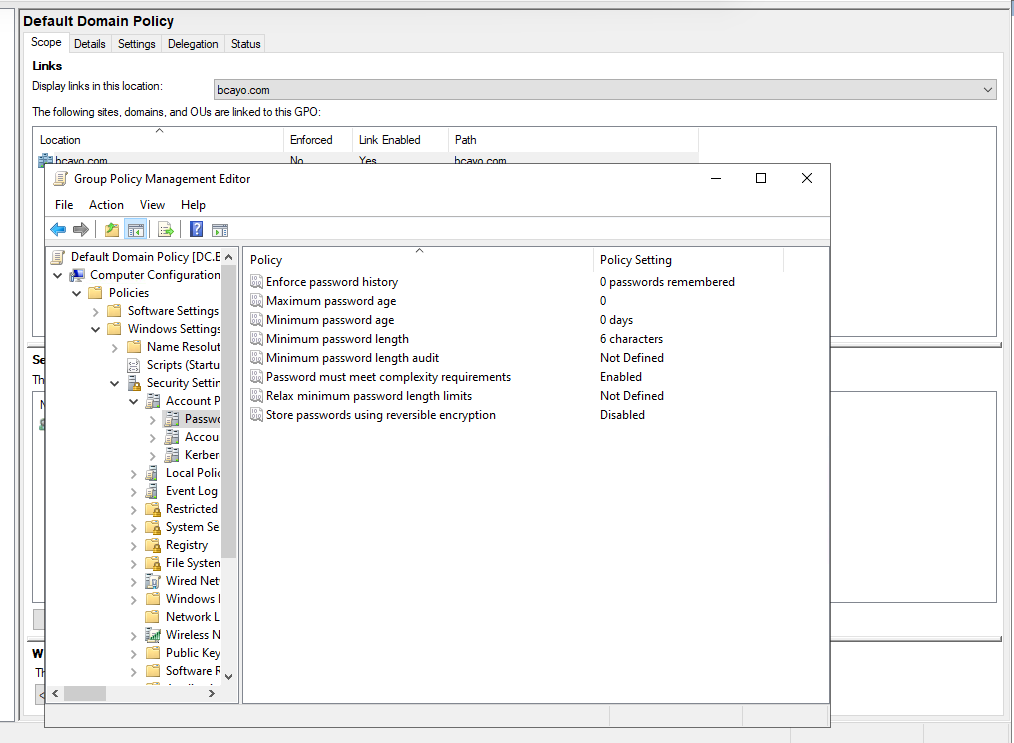Click the Enforced column header
1014x743 pixels.
[x=311, y=140]
